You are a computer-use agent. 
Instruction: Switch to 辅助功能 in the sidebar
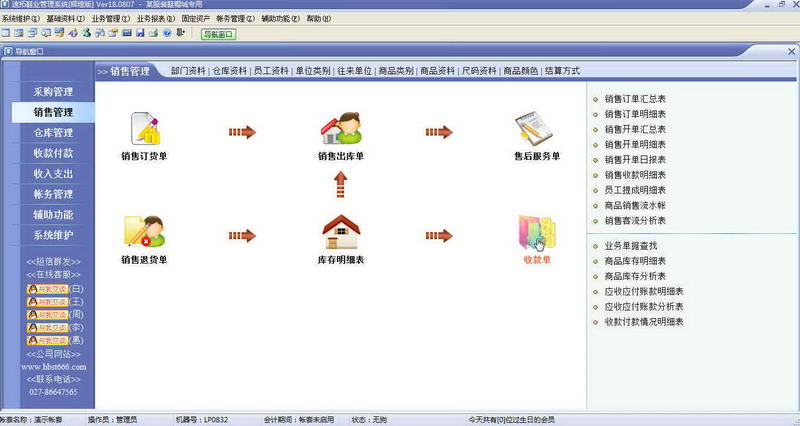coord(53,214)
